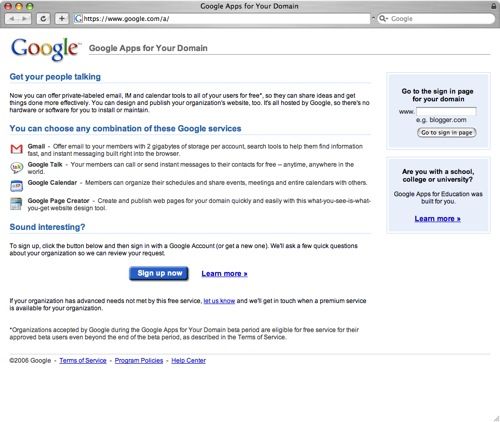Viewport: 500px width, 422px height.
Task: Click the window title text
Action: (249, 6)
